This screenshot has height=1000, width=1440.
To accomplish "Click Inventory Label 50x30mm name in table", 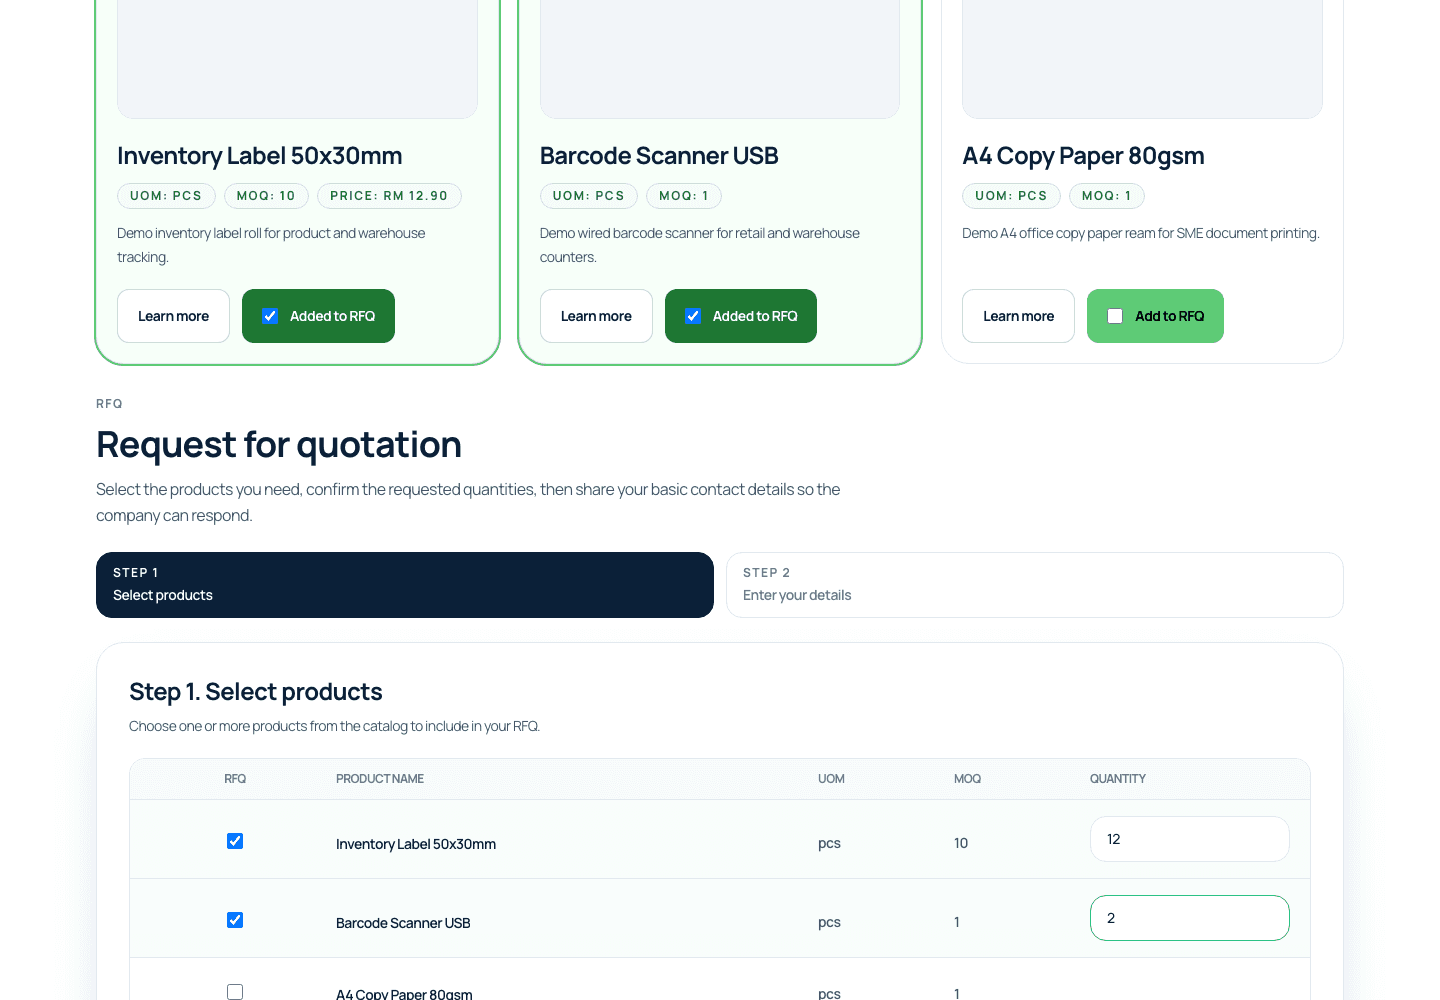I will point(416,844).
